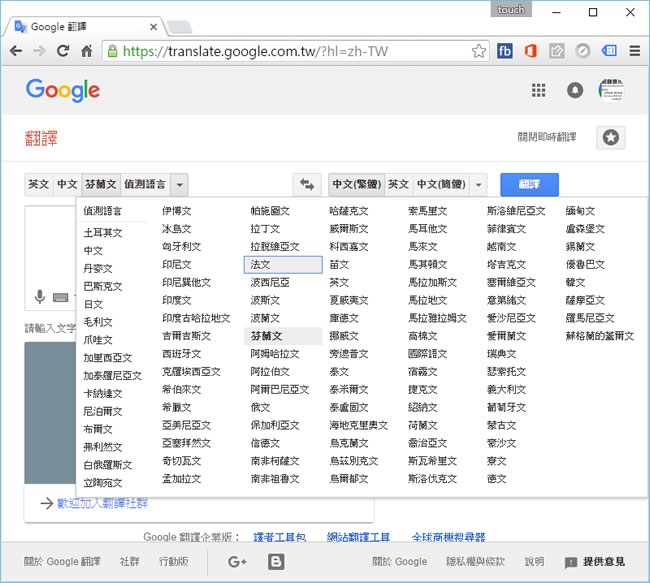
Task: Click the microphone voice input icon
Action: click(40, 296)
